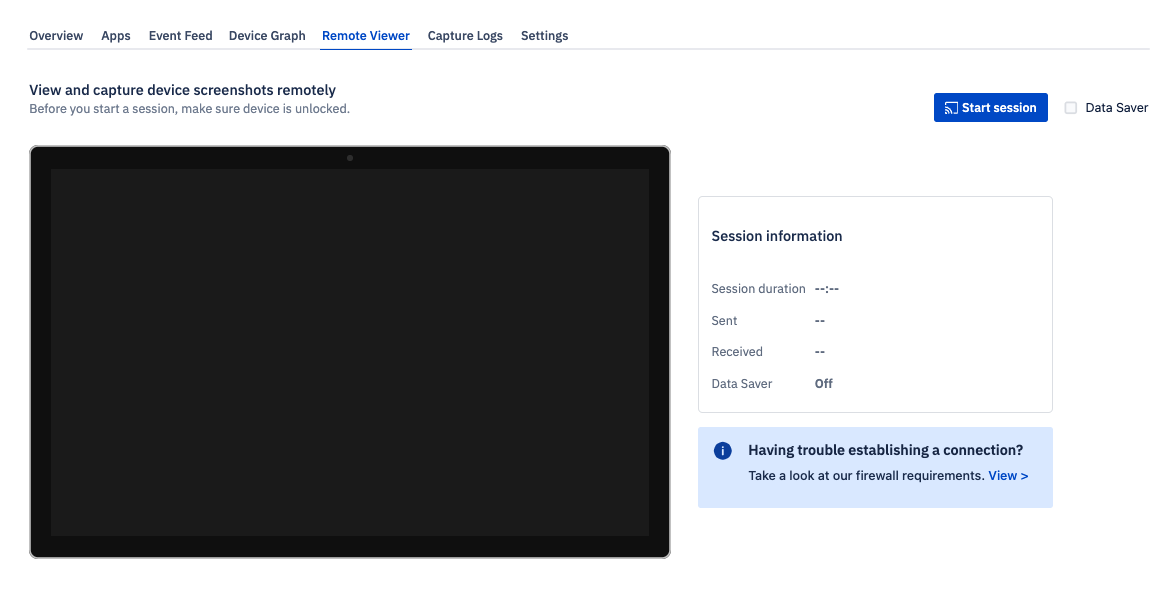Switch to the Settings tab

point(544,35)
